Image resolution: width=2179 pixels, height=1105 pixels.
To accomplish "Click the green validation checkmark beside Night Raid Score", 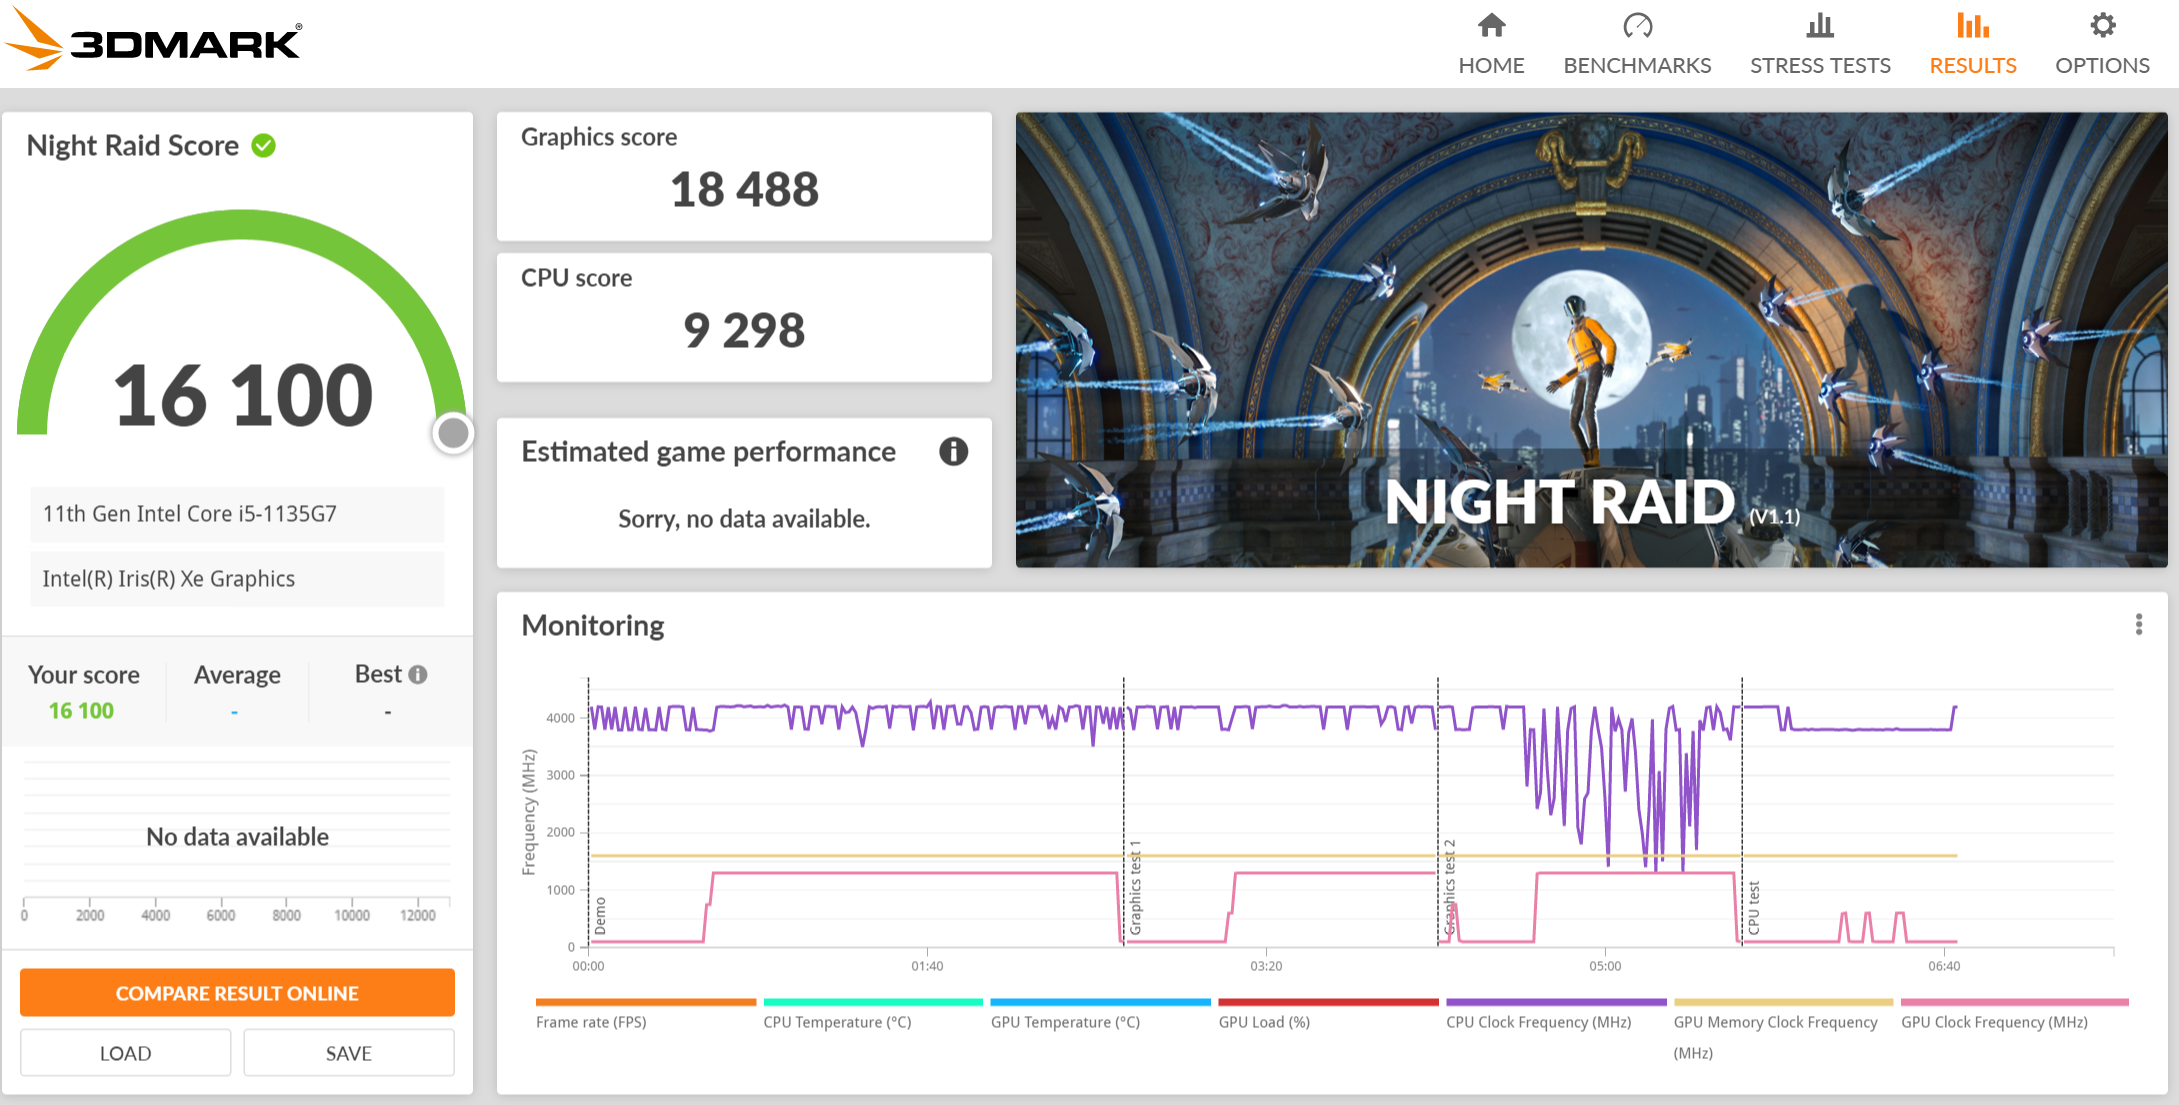I will (264, 146).
